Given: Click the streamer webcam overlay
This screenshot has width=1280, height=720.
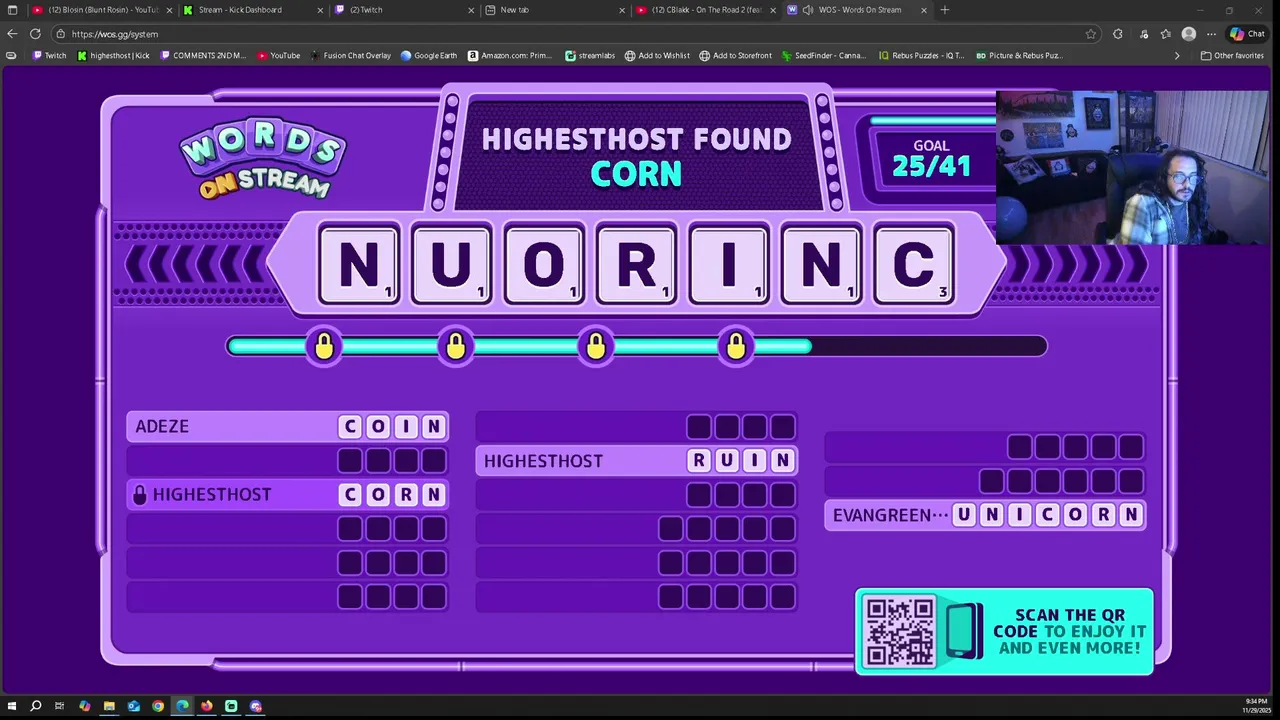Looking at the screenshot, I should pos(1132,168).
